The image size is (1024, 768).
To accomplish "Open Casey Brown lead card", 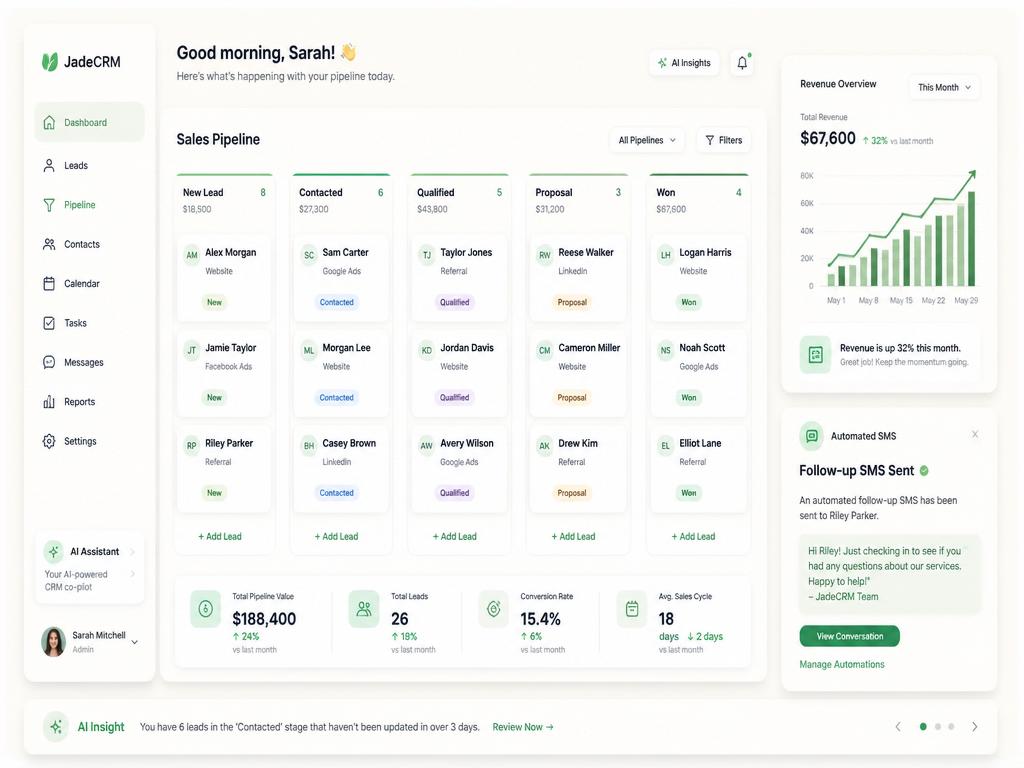I will click(x=341, y=469).
